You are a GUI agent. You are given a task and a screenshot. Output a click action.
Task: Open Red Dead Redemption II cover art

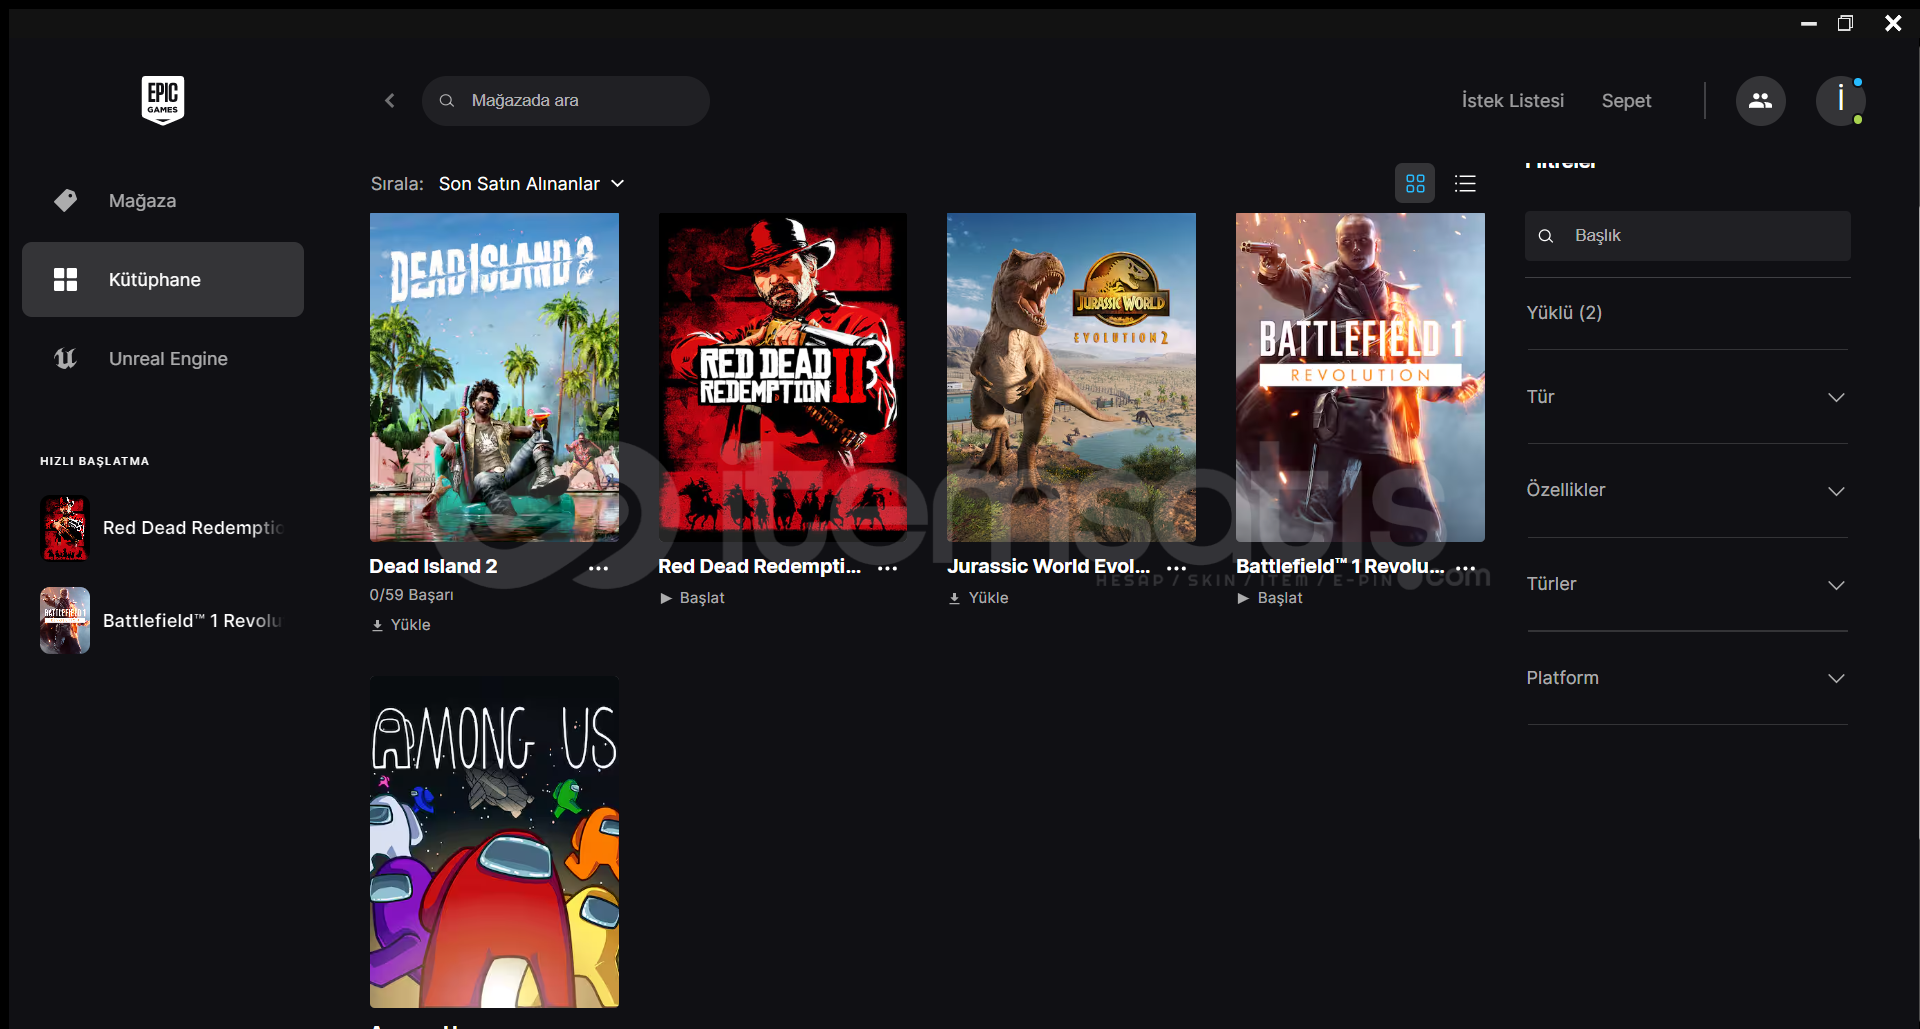(x=783, y=377)
